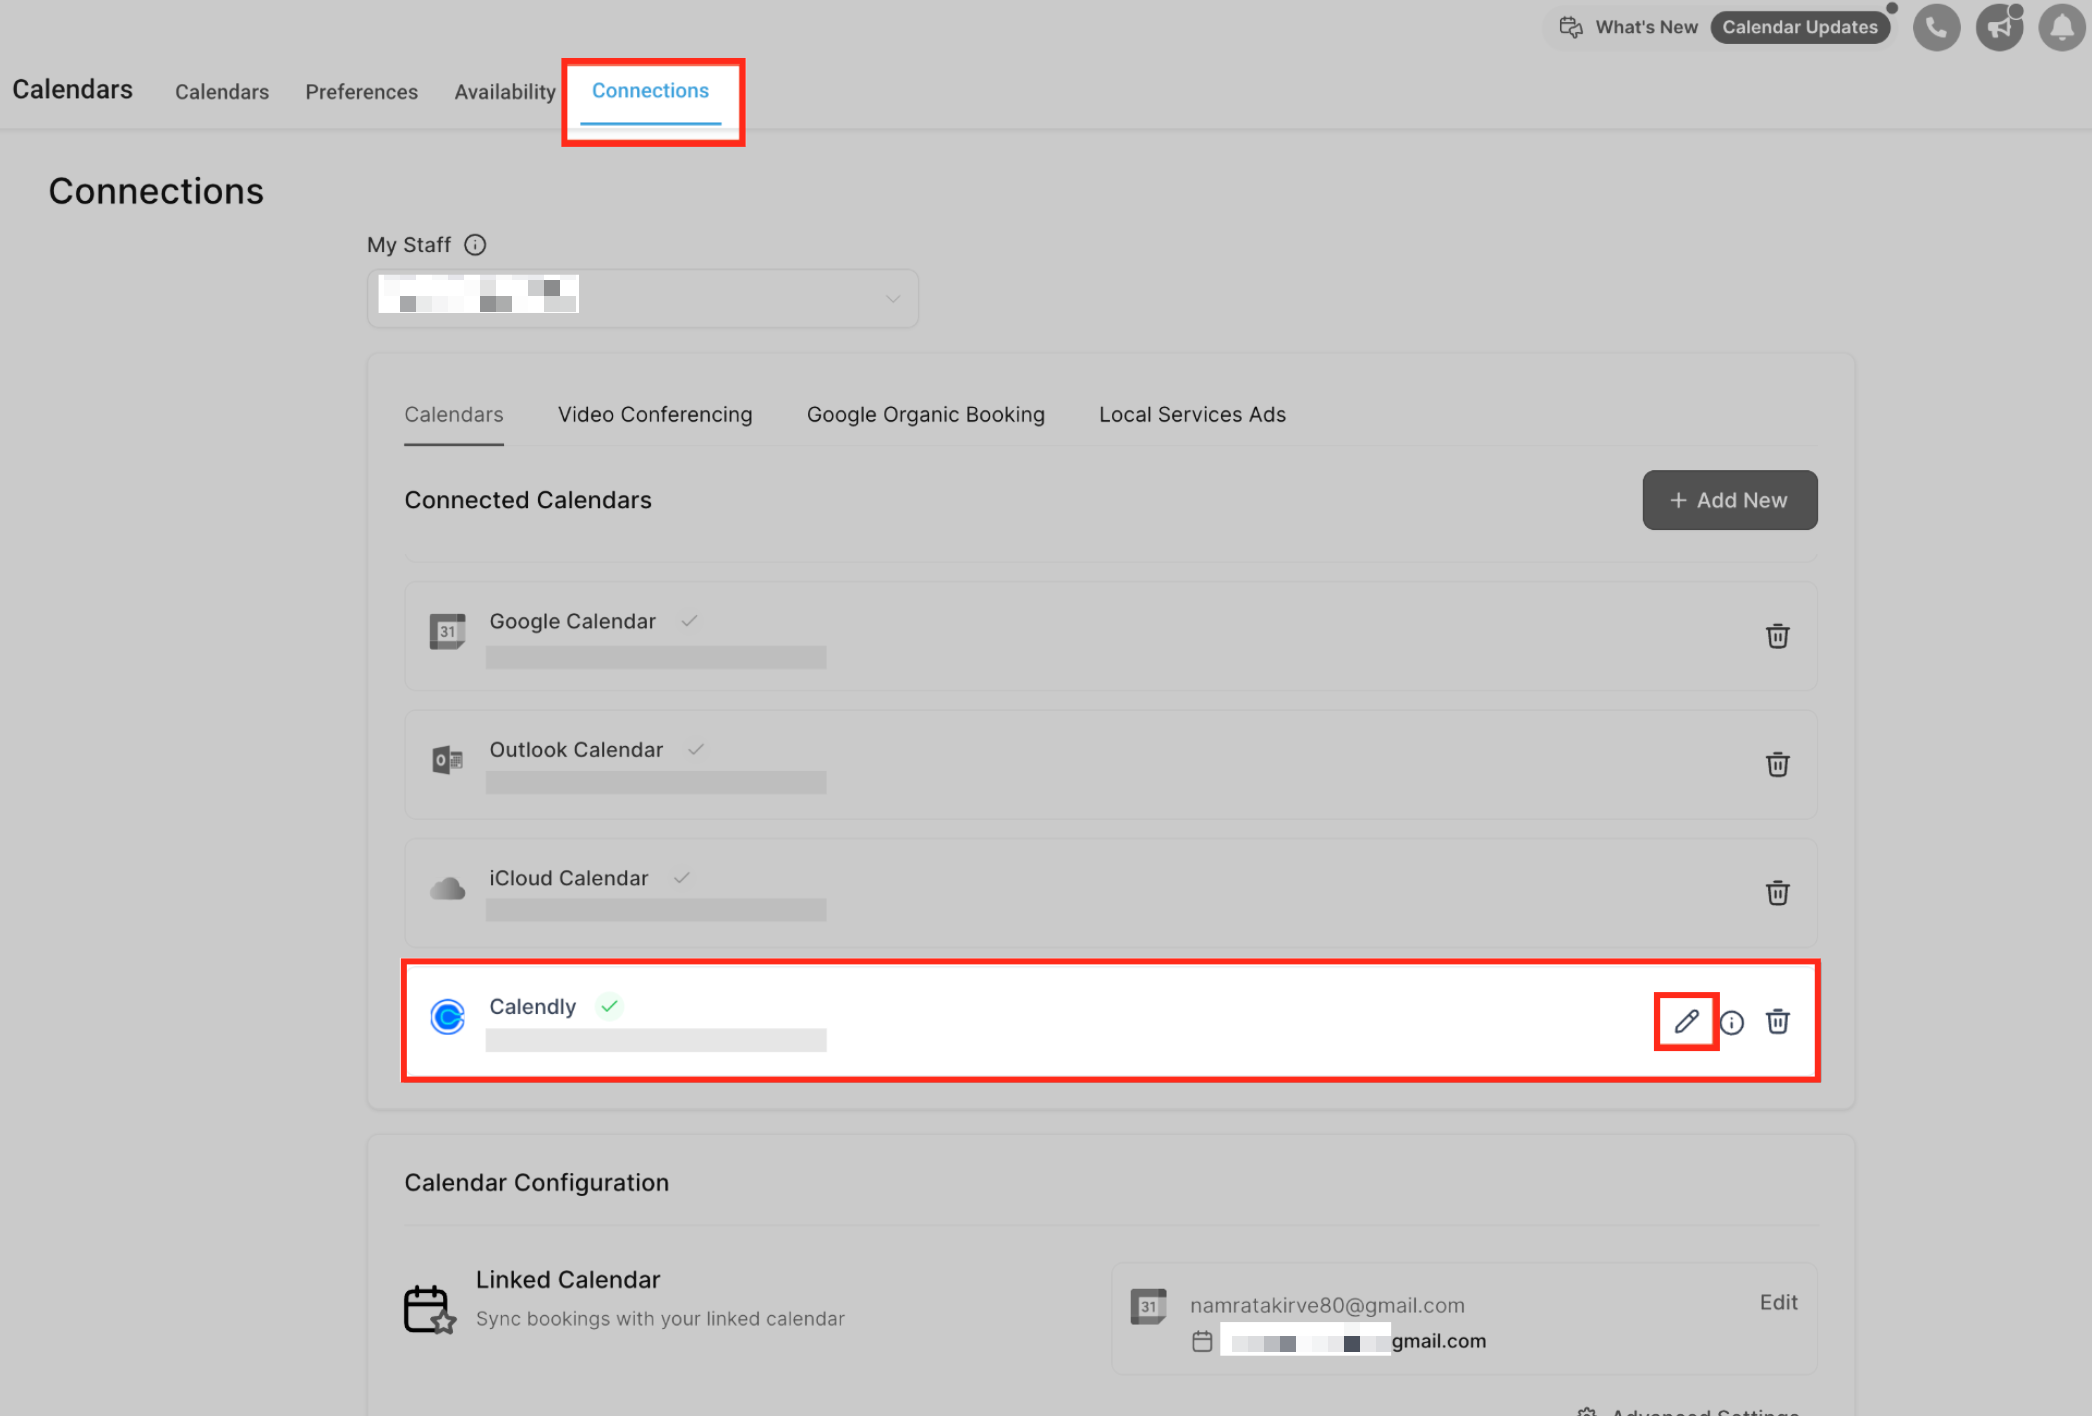Delete the Google Calendar connection
The height and width of the screenshot is (1416, 2092).
pos(1777,636)
